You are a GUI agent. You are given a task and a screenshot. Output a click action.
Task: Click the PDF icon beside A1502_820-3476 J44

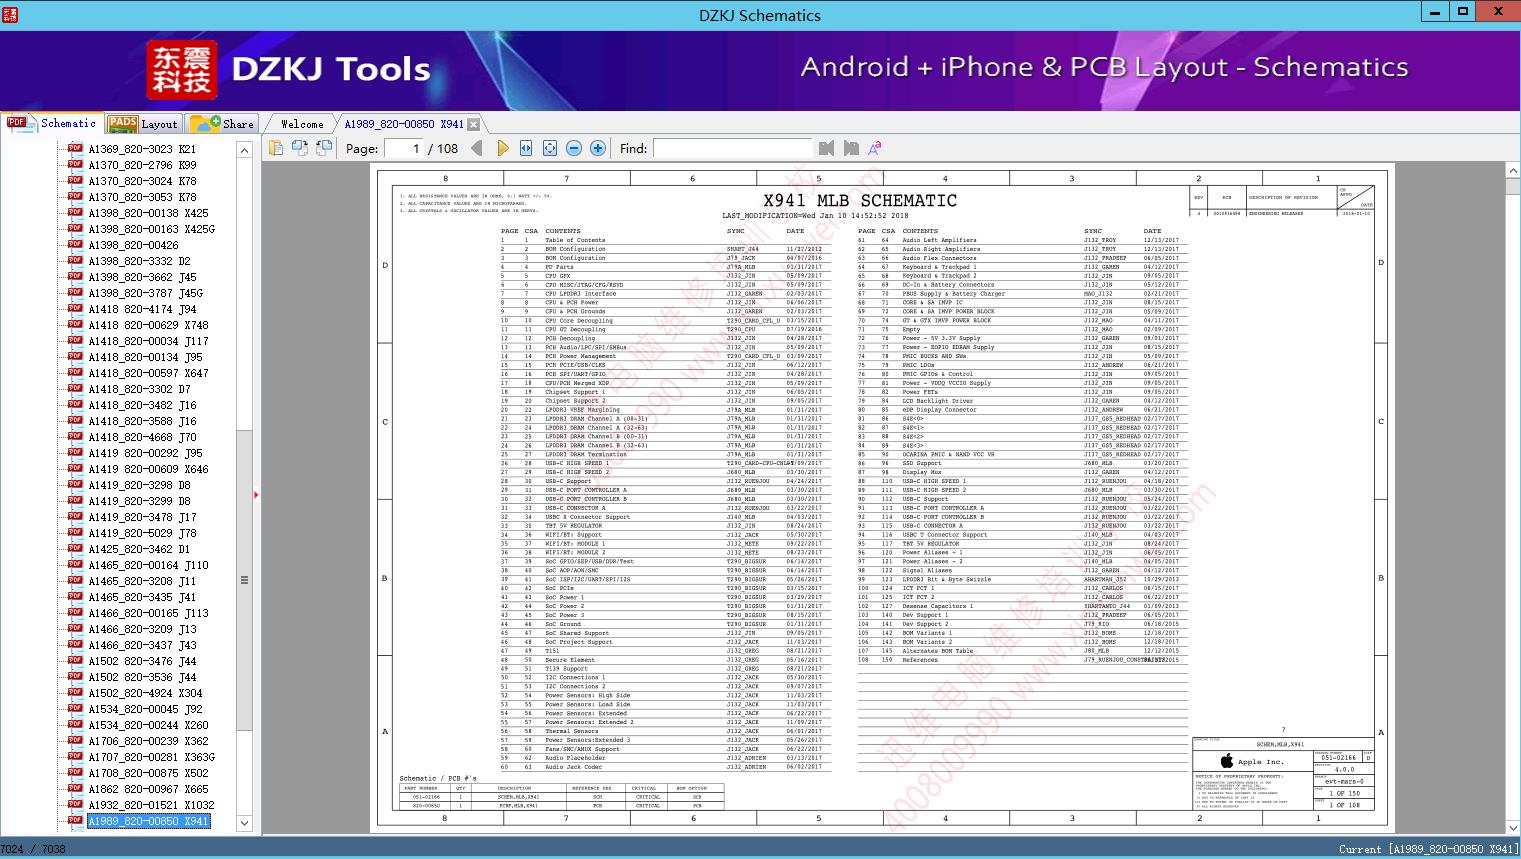75,661
